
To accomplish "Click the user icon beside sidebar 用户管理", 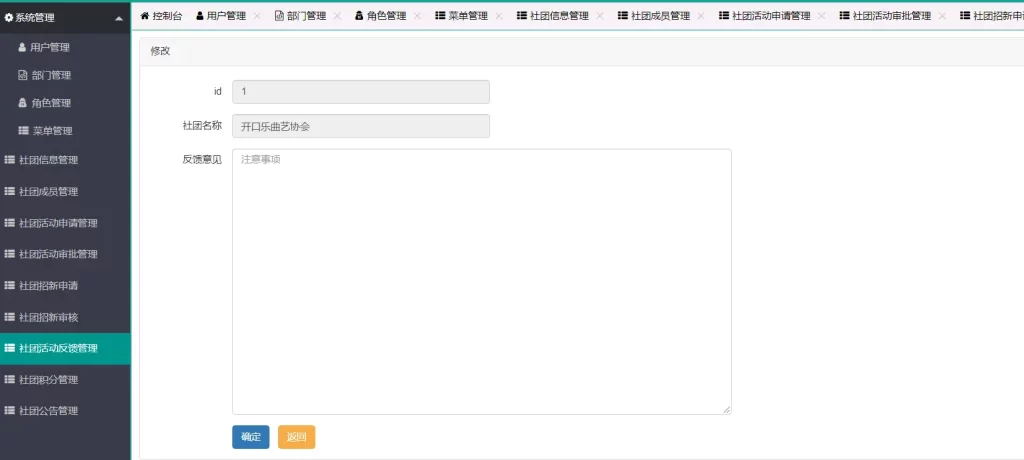I will (x=22, y=47).
